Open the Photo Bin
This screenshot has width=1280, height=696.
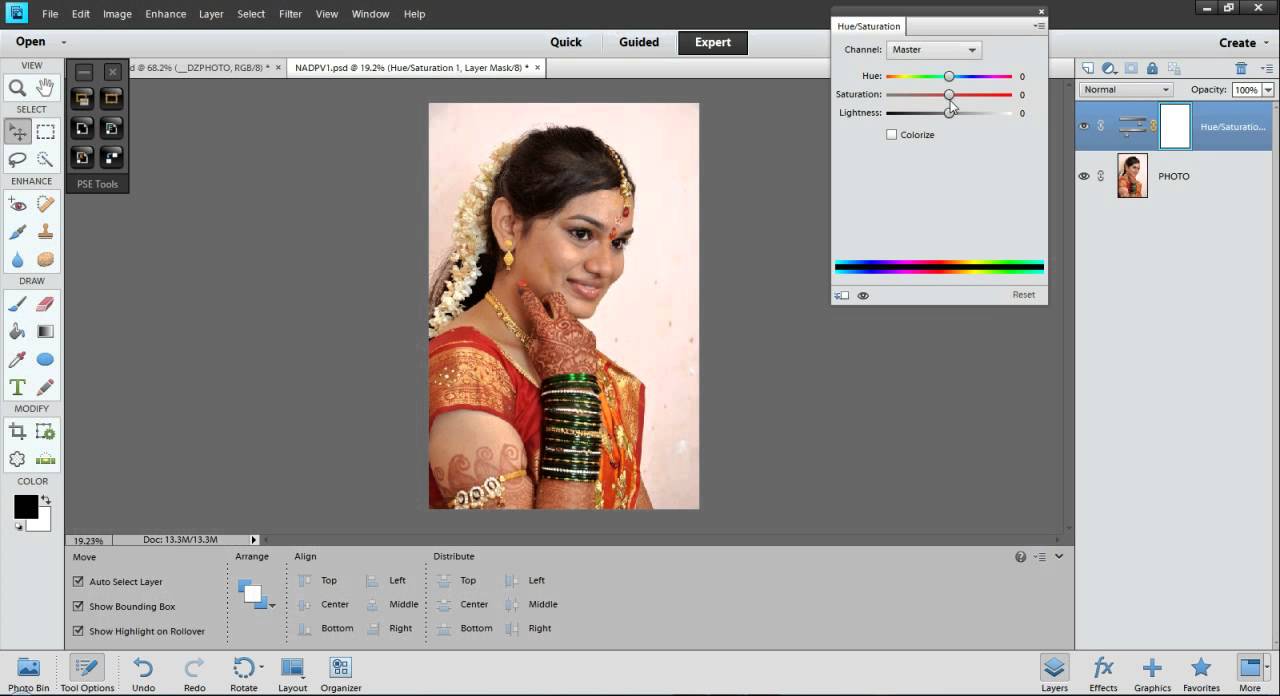(x=29, y=674)
